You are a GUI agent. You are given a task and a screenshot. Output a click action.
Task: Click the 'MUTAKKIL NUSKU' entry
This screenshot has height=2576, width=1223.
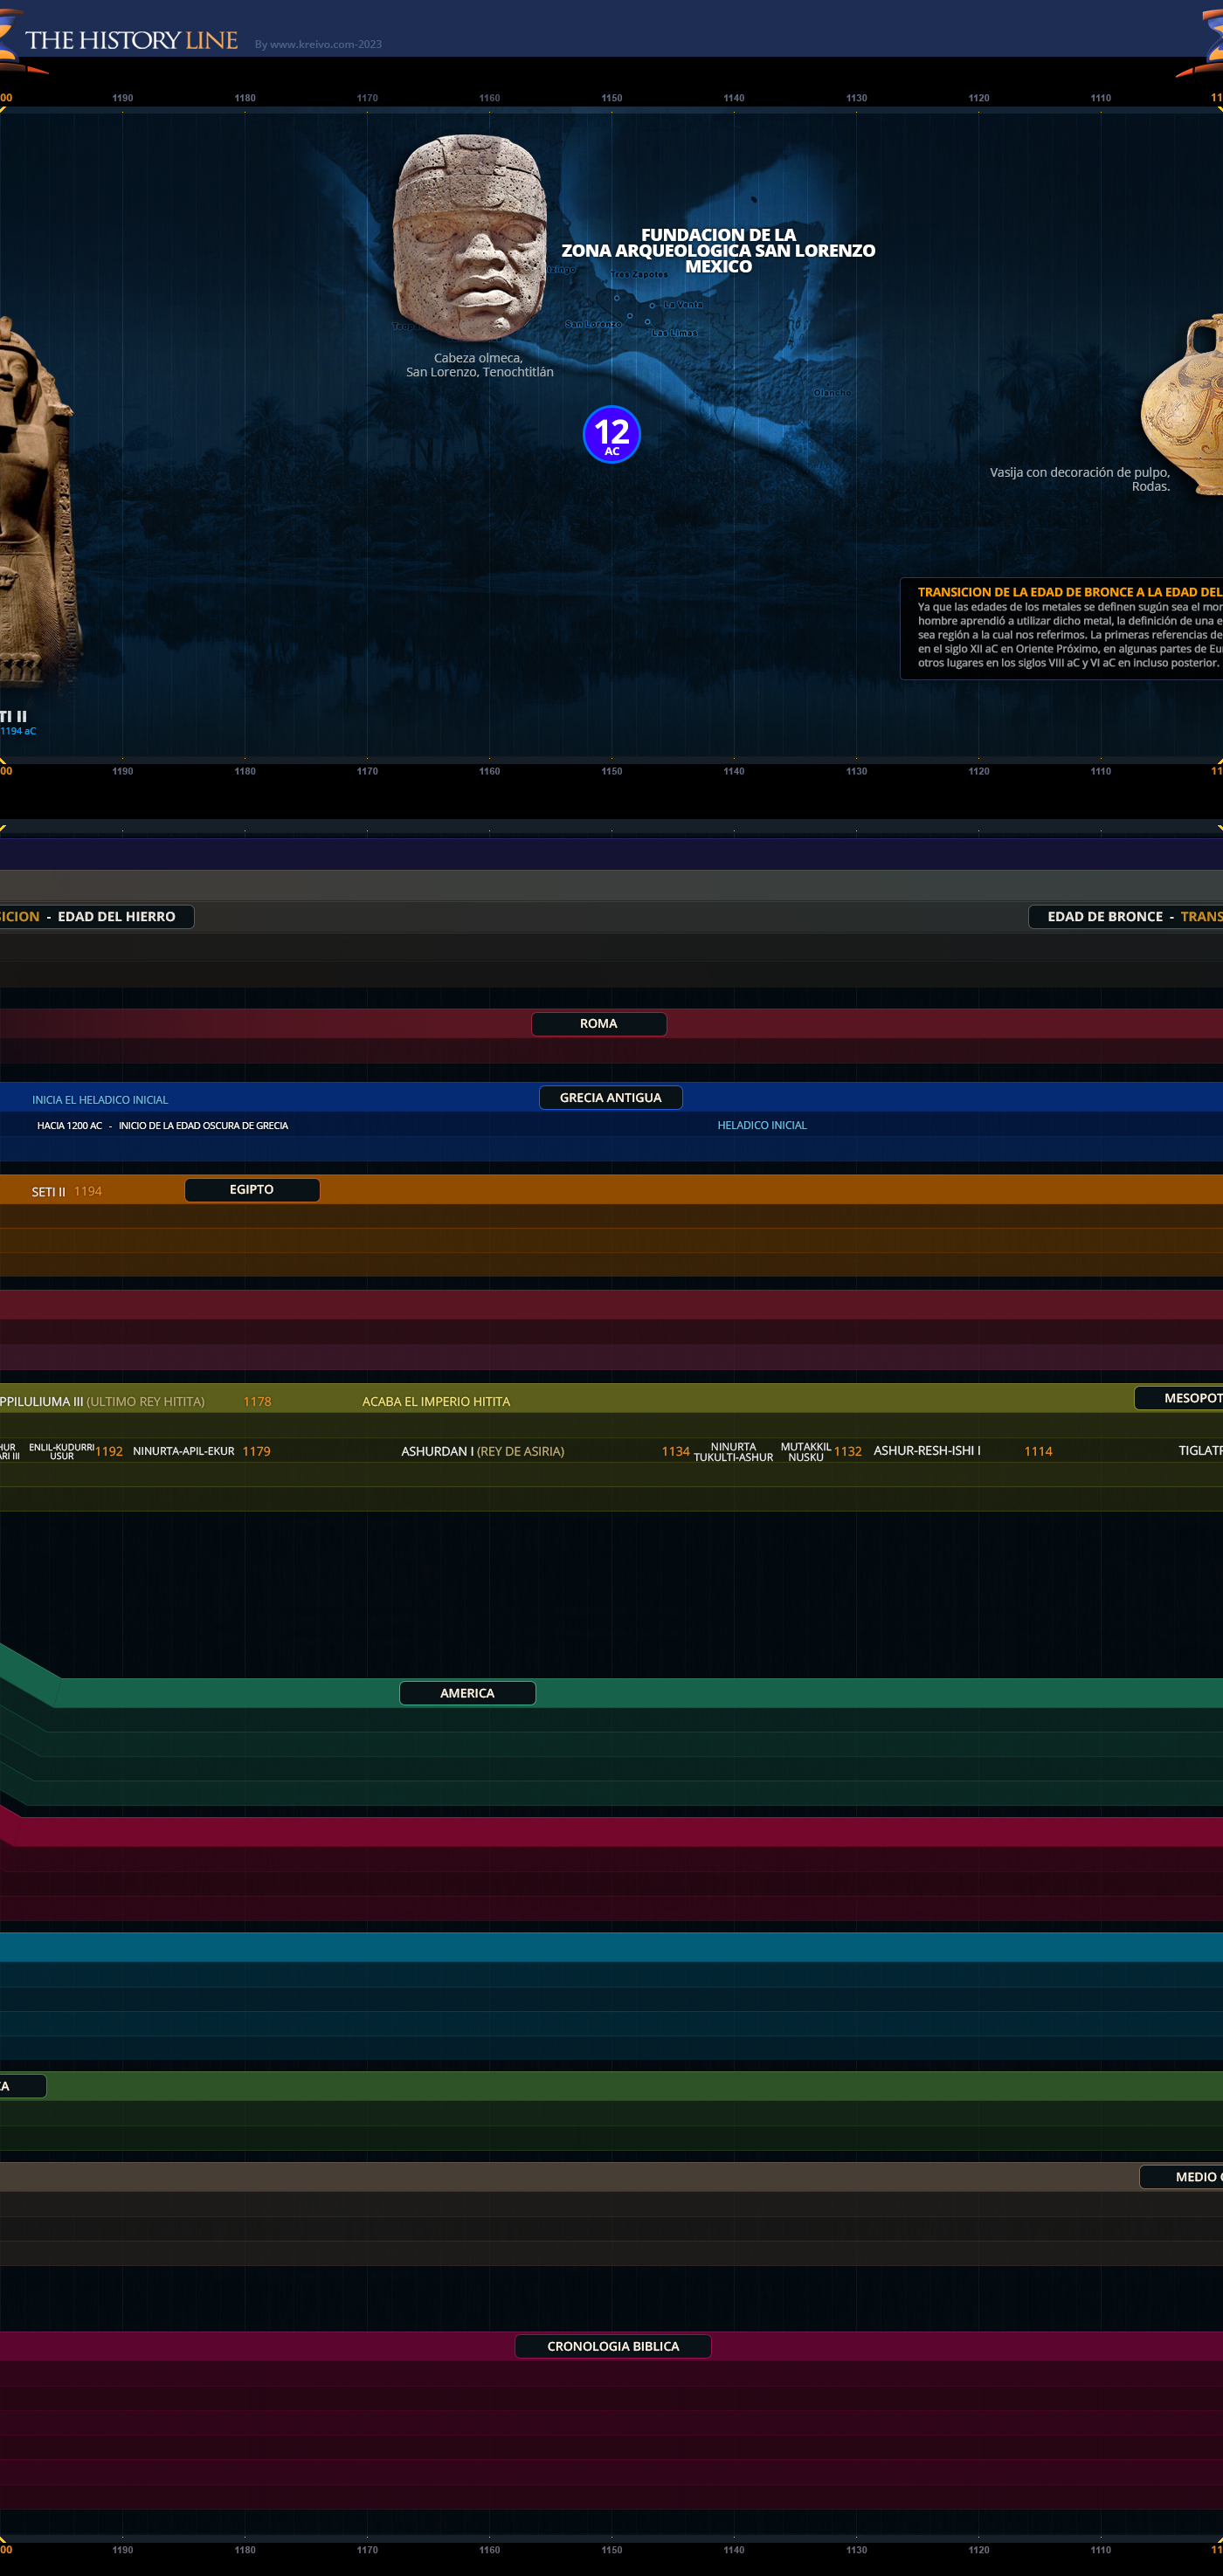(806, 1452)
